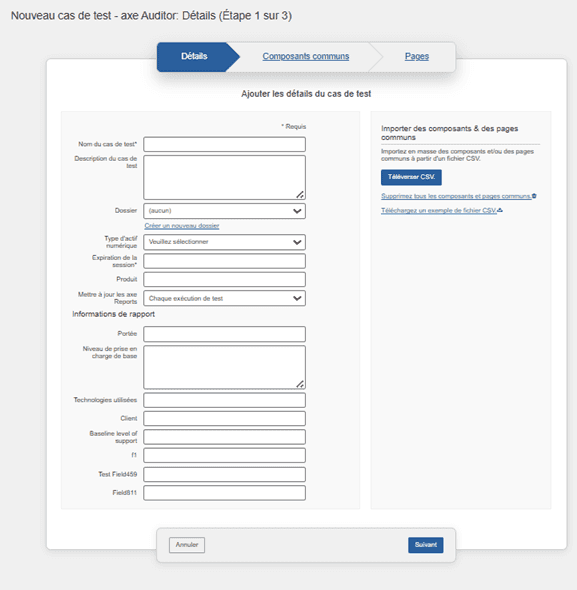Focus the Produit input field
577x590 pixels.
tap(224, 280)
